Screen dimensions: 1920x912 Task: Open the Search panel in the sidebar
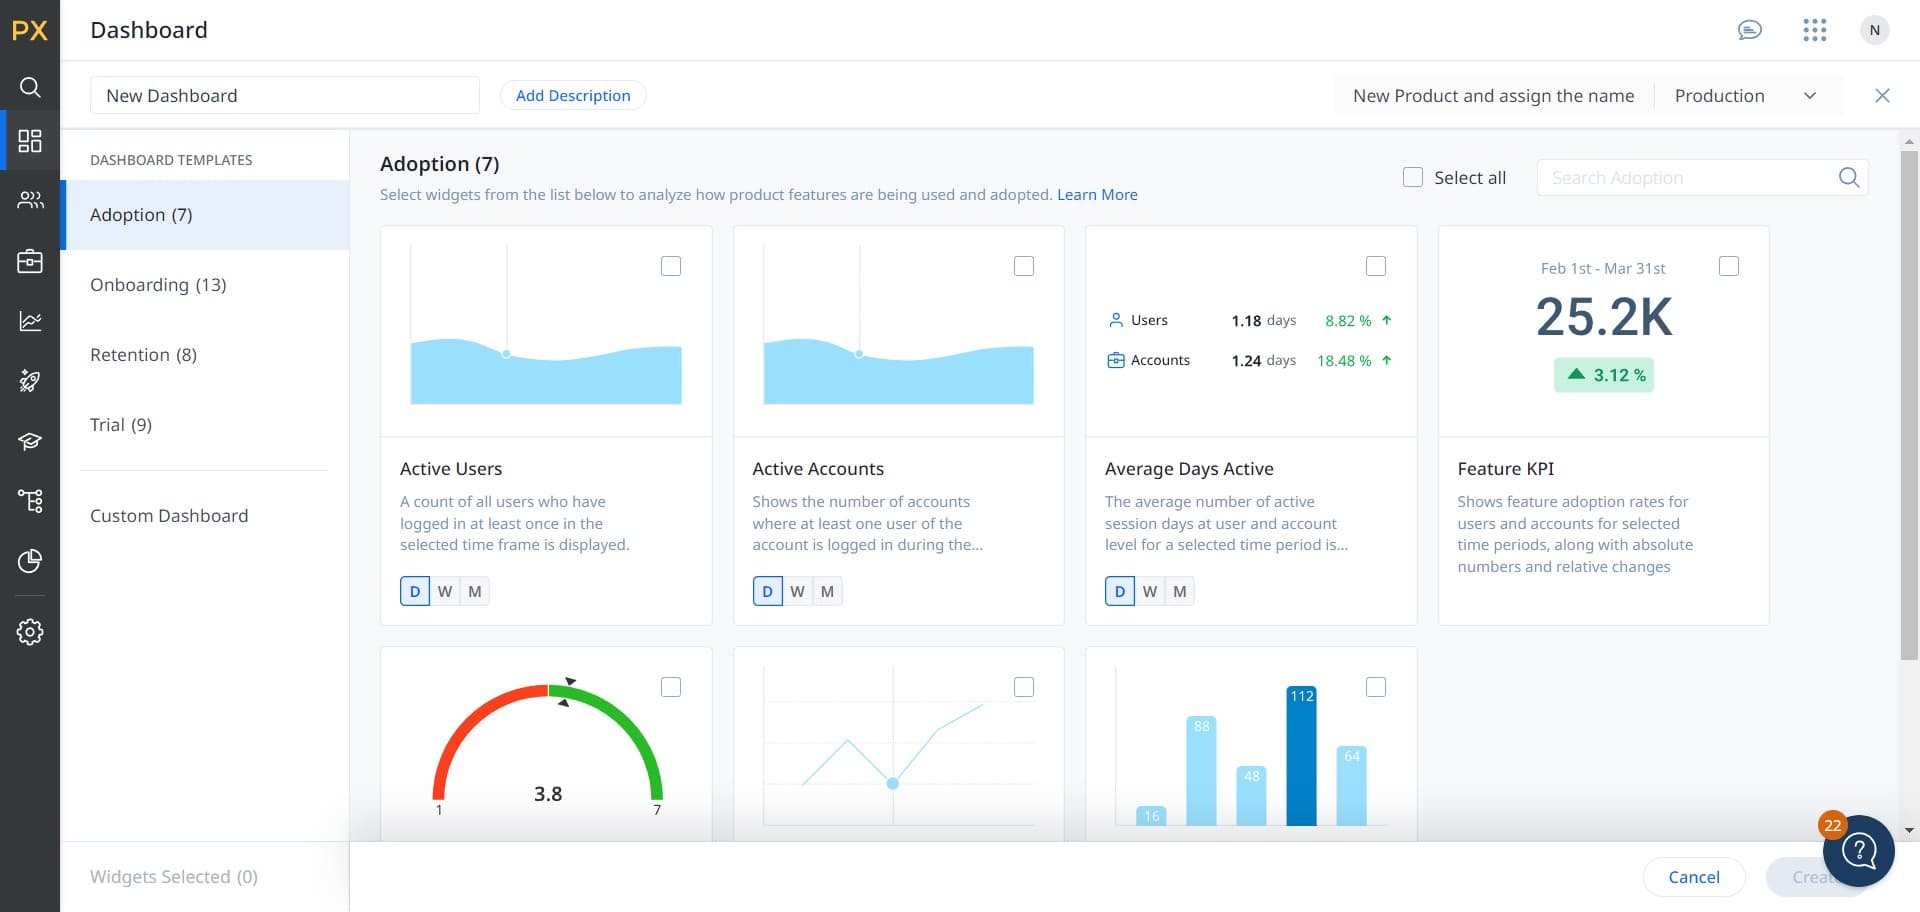(29, 87)
